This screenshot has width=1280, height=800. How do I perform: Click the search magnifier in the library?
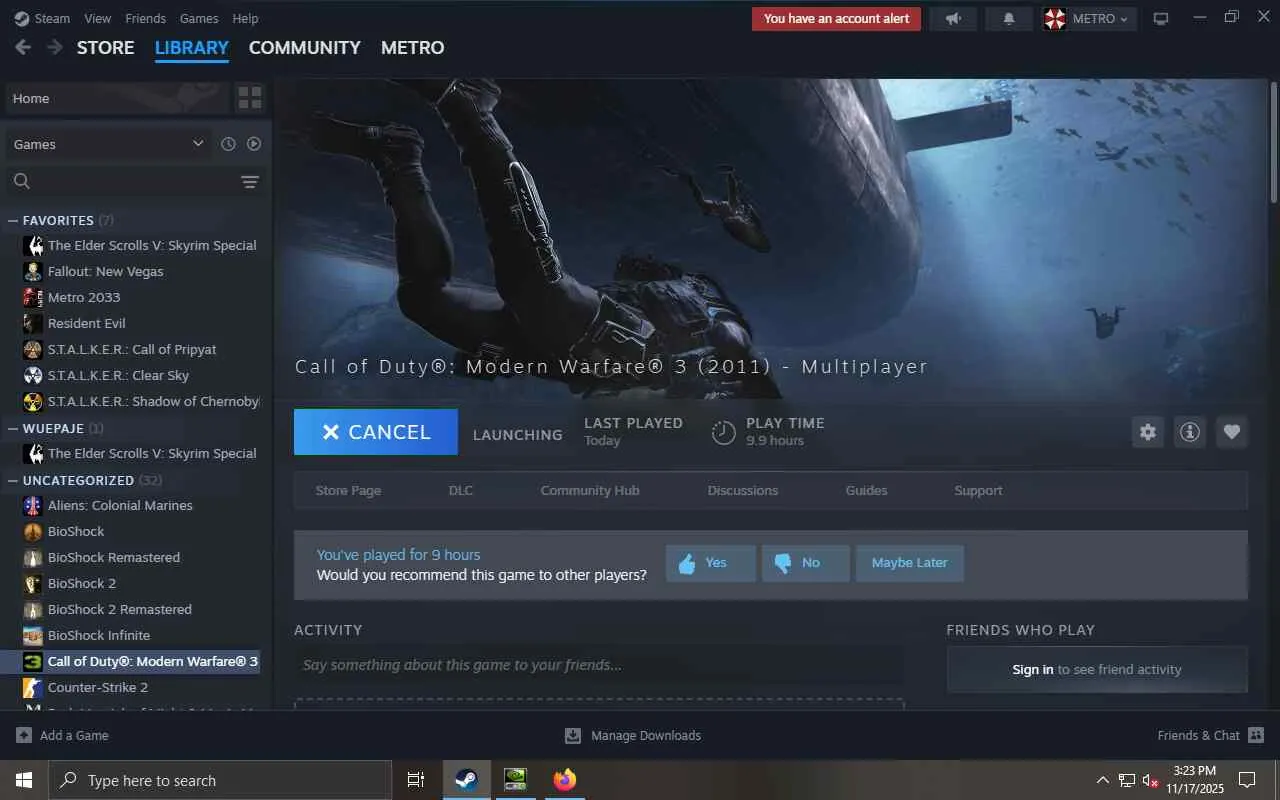[22, 181]
